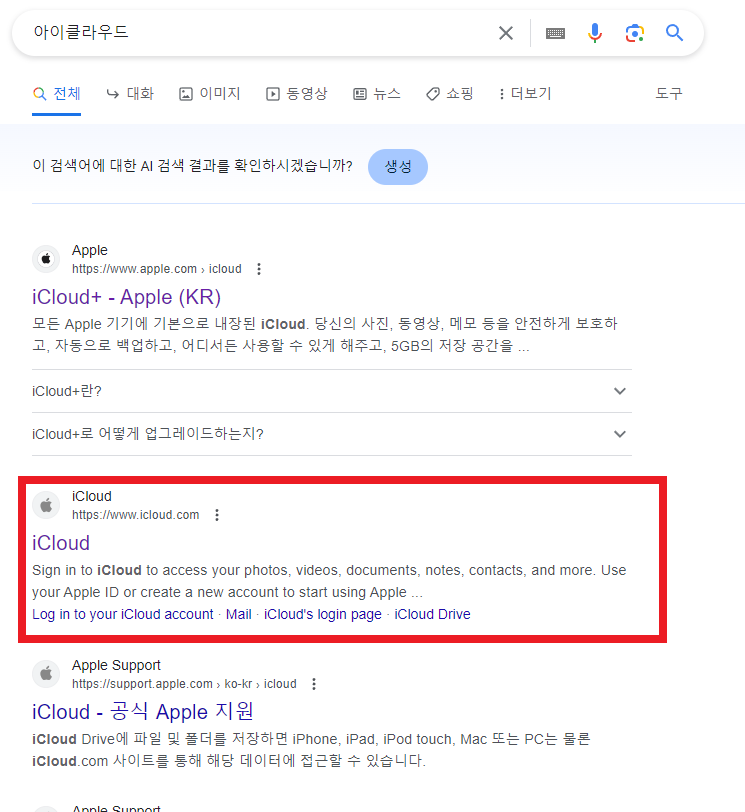The width and height of the screenshot is (745, 812).
Task: Click the blue magnifier search button
Action: pyautogui.click(x=675, y=33)
